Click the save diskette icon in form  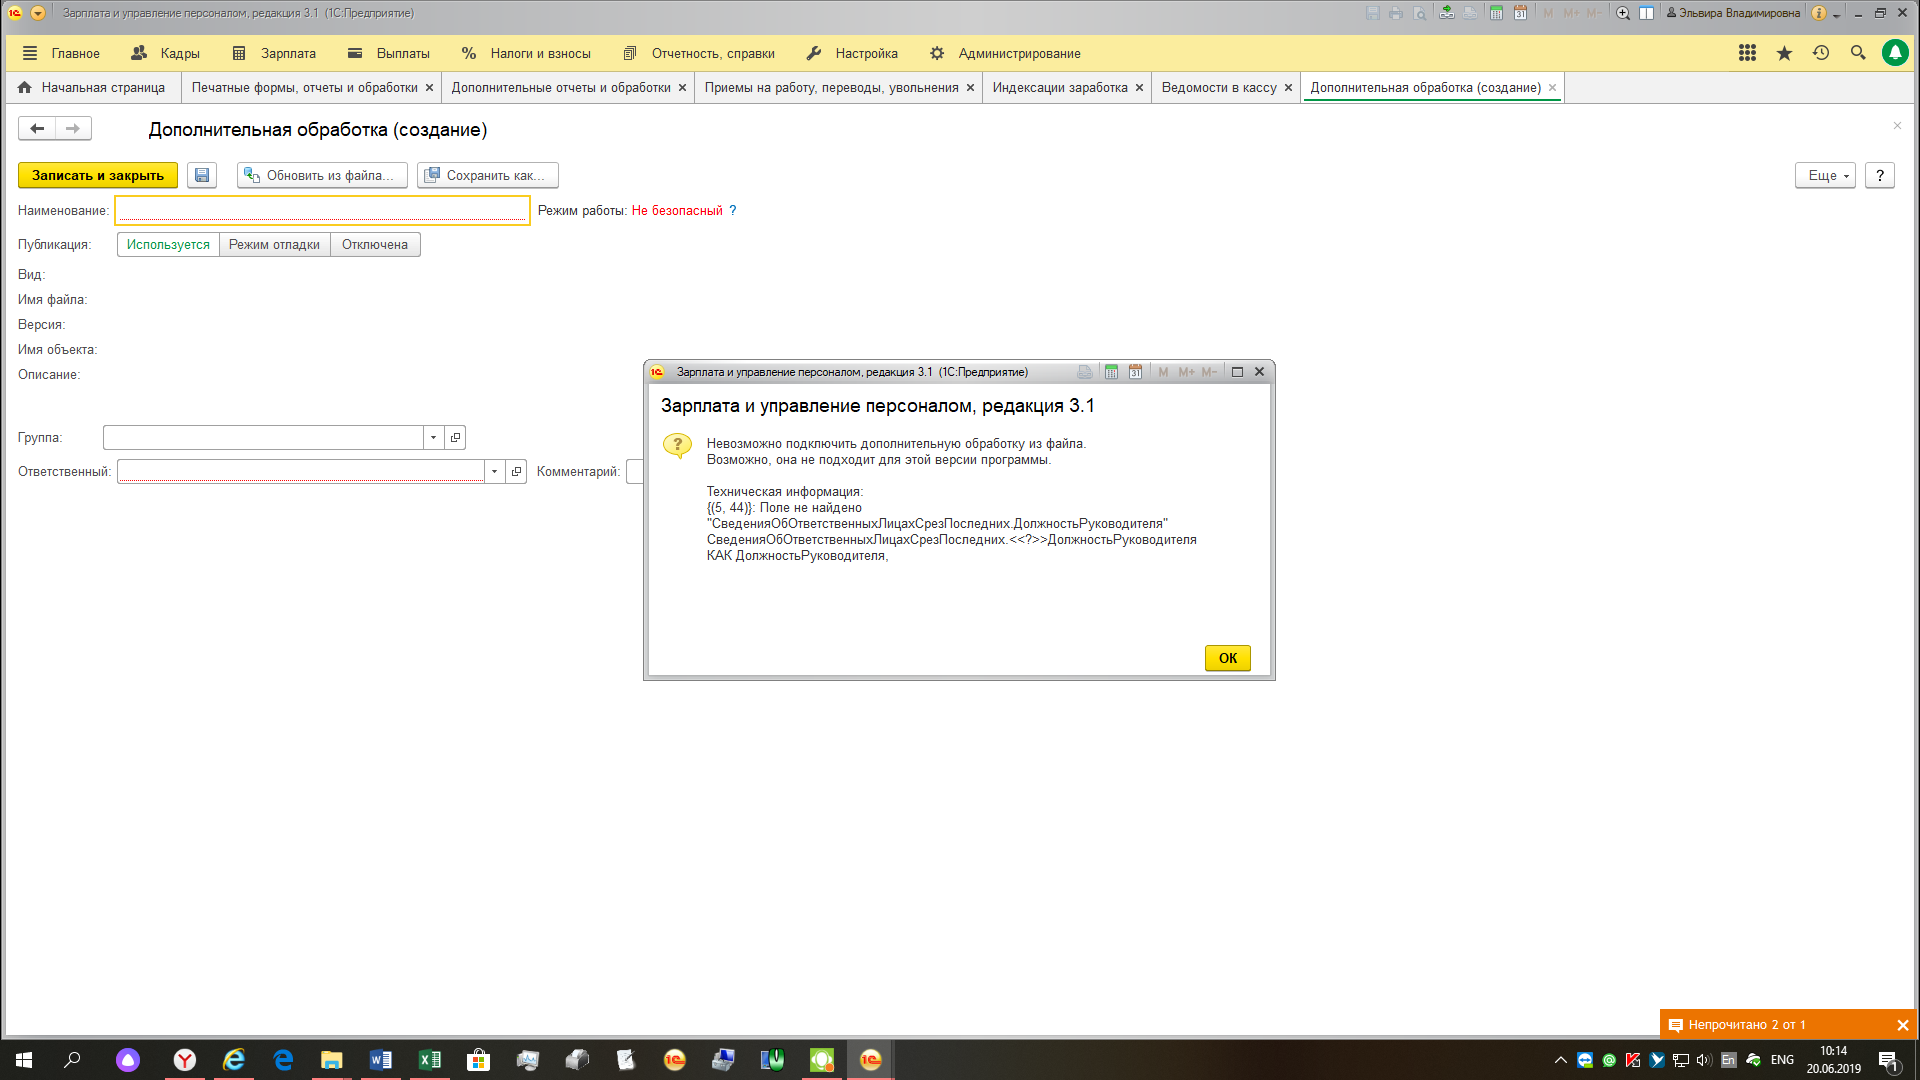point(202,175)
